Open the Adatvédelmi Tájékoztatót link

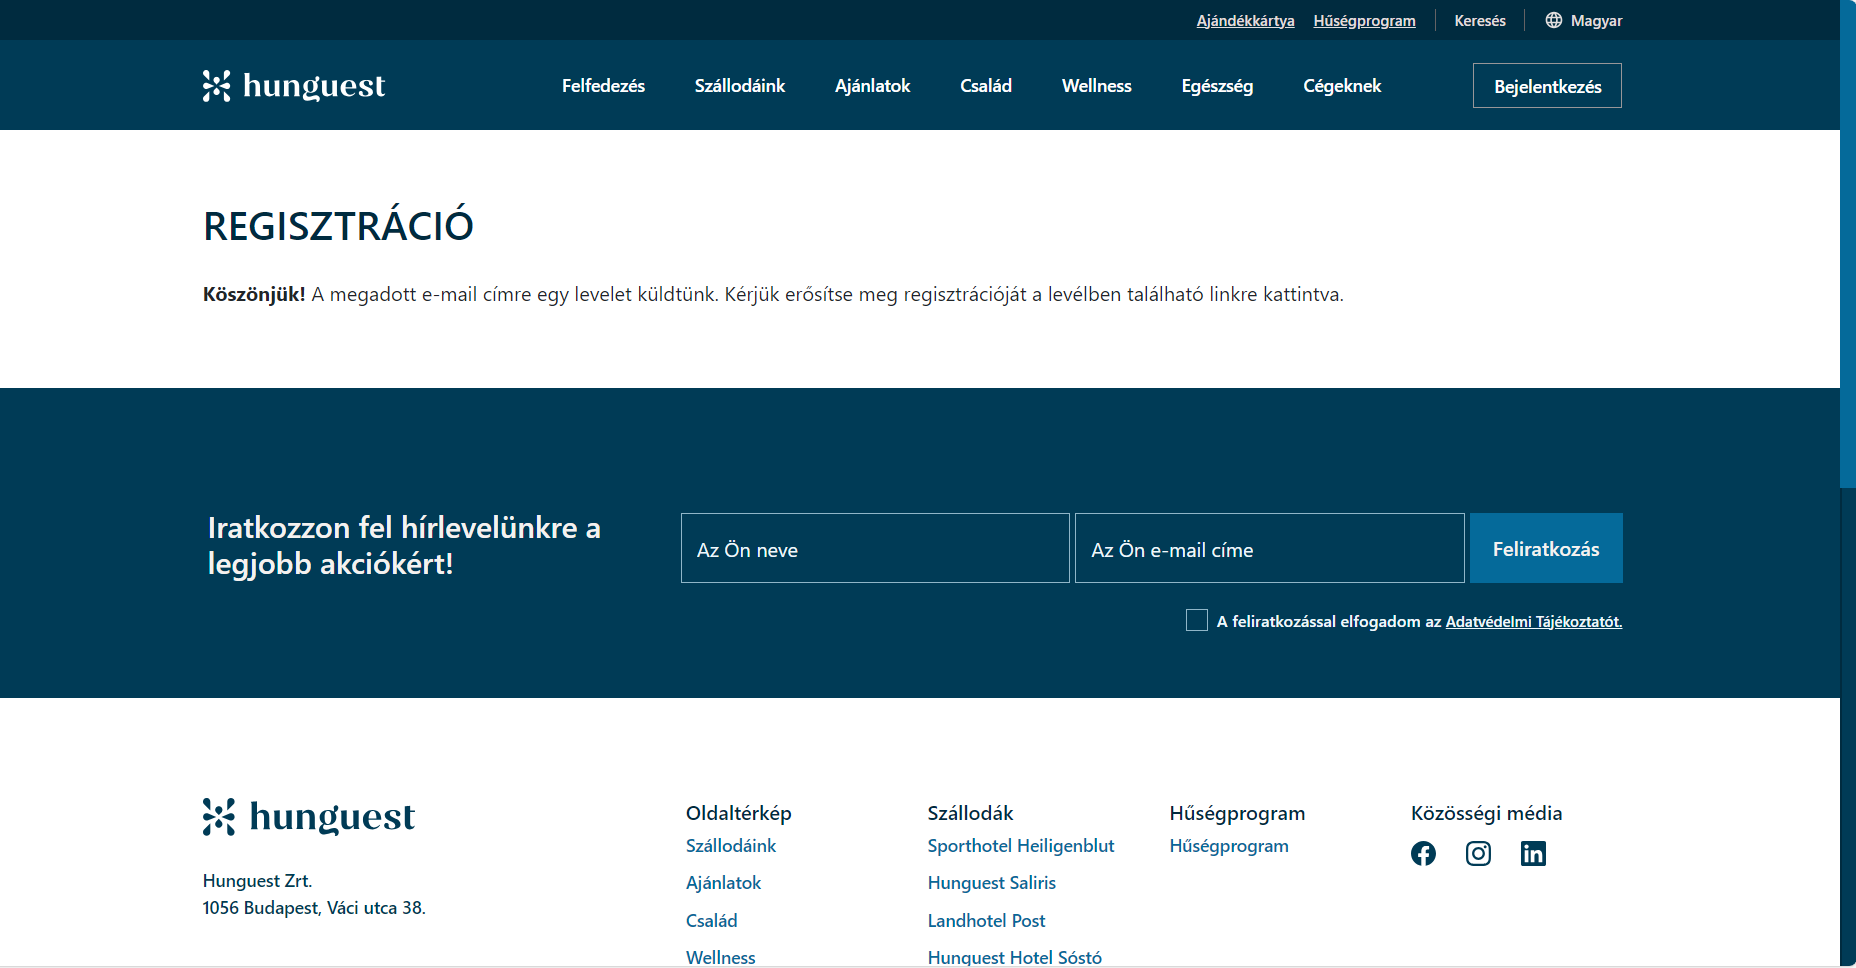point(1534,621)
